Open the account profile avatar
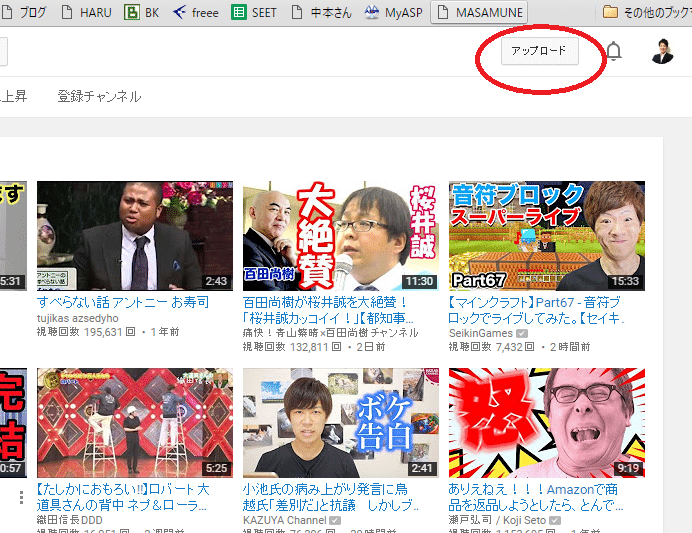Viewport: 692px width, 533px height. click(662, 51)
